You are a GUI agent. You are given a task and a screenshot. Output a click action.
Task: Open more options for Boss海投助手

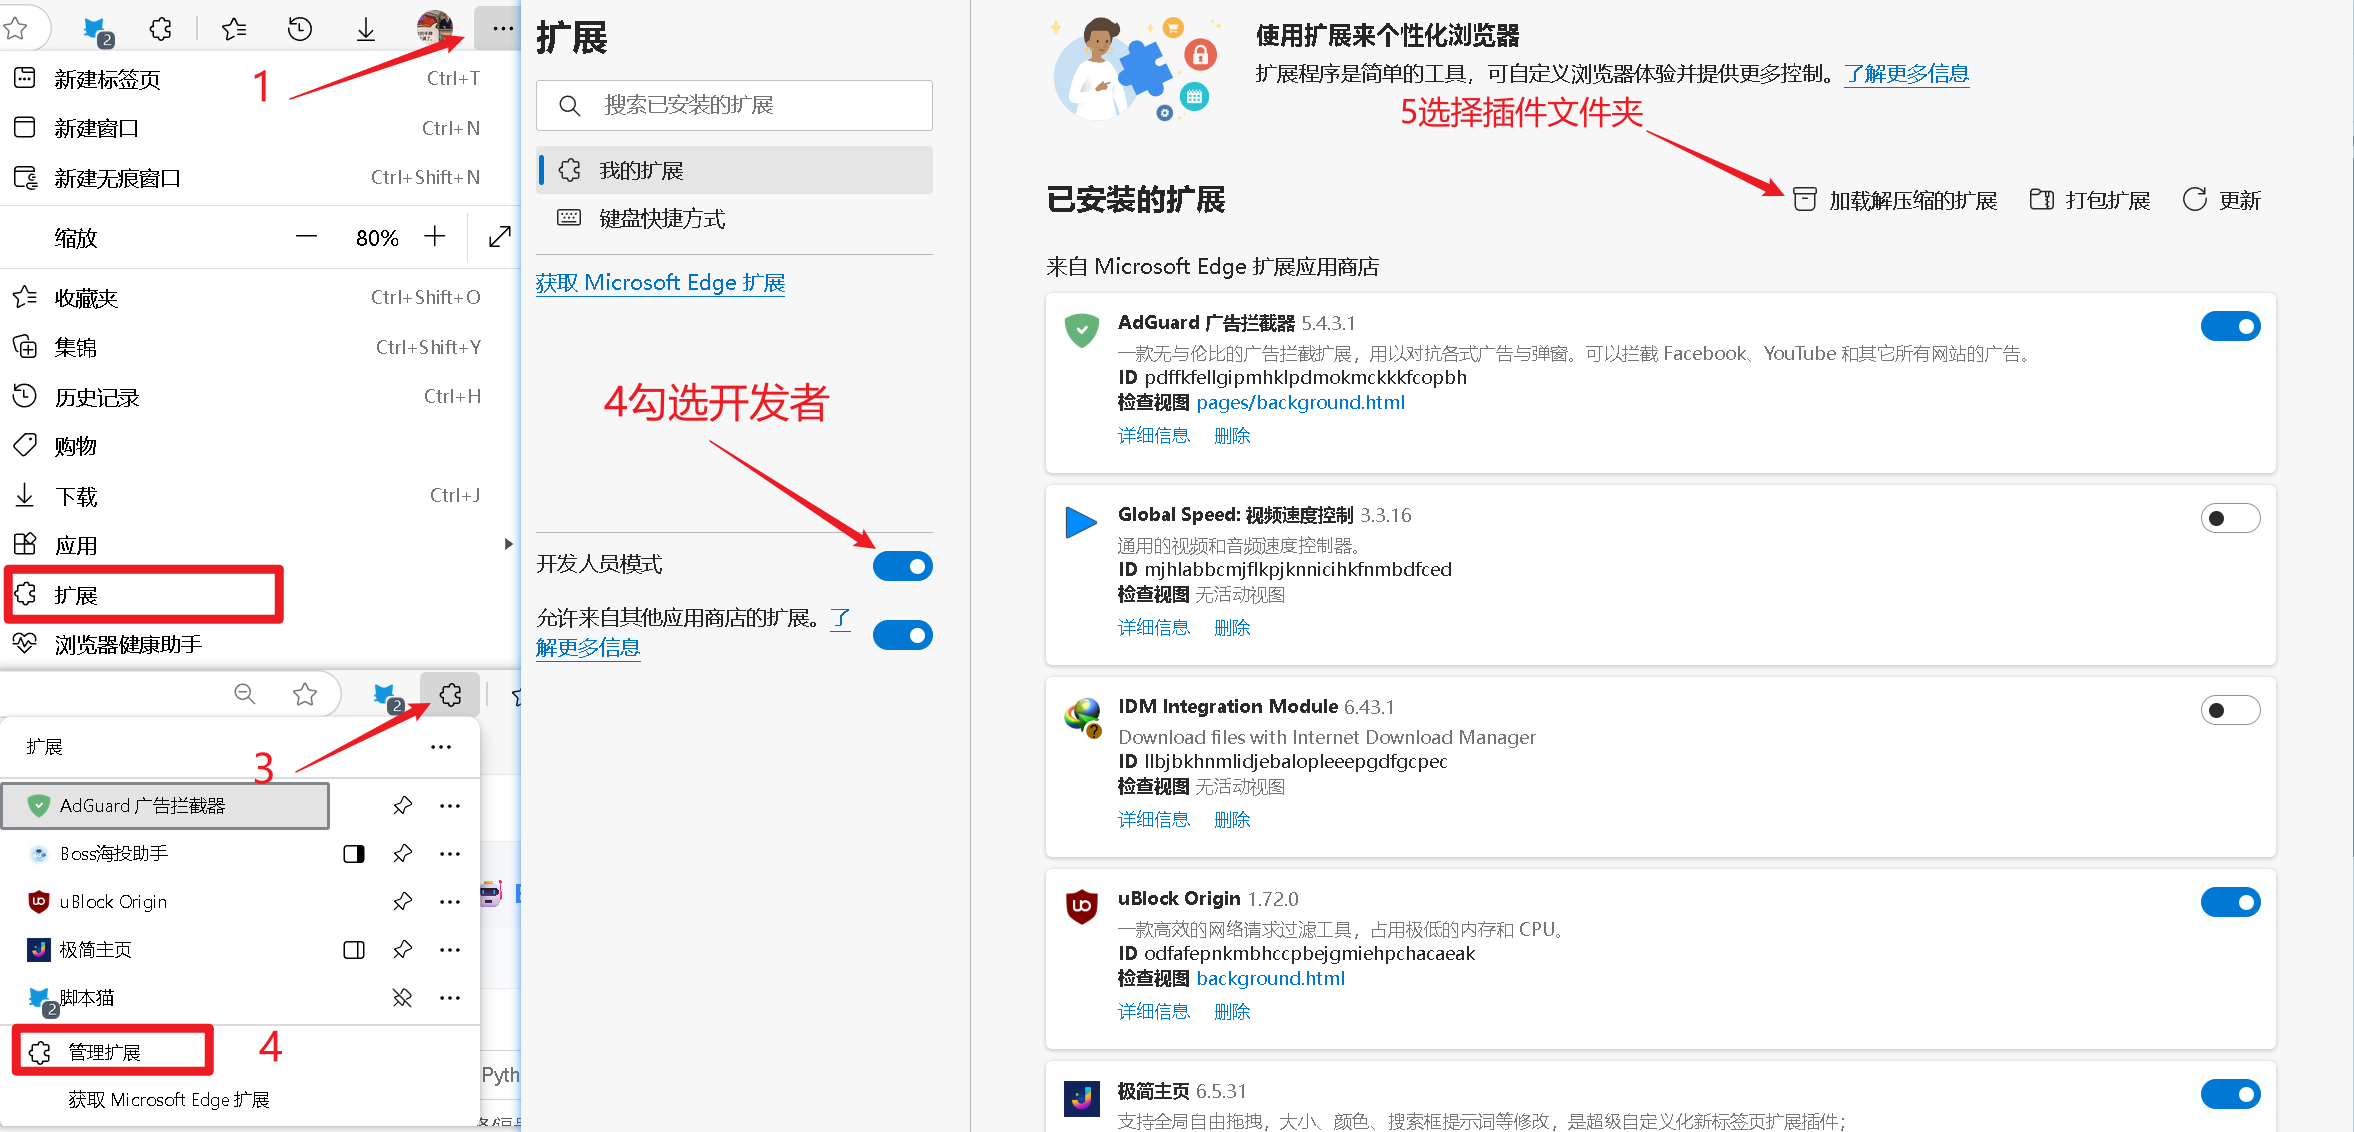450,853
